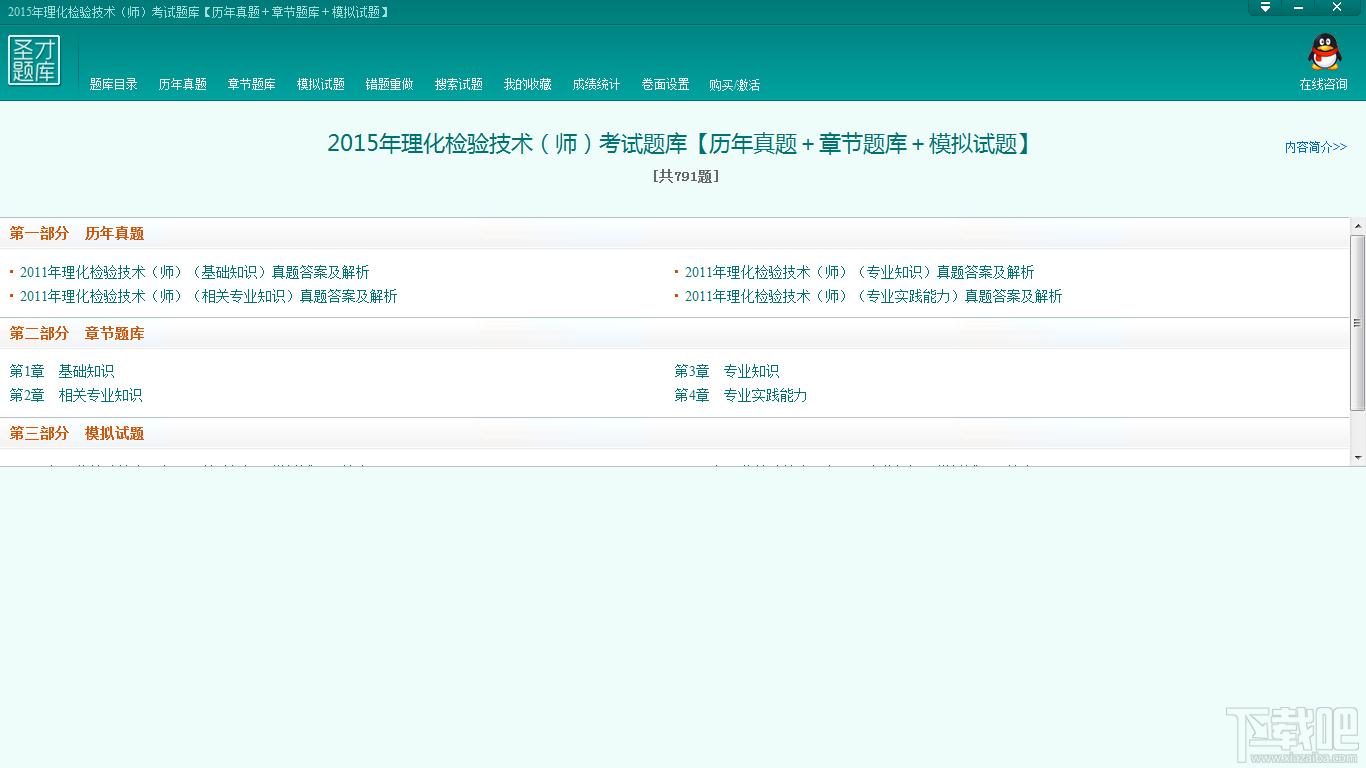Close the application with the X button
The height and width of the screenshot is (768, 1366).
coord(1337,8)
